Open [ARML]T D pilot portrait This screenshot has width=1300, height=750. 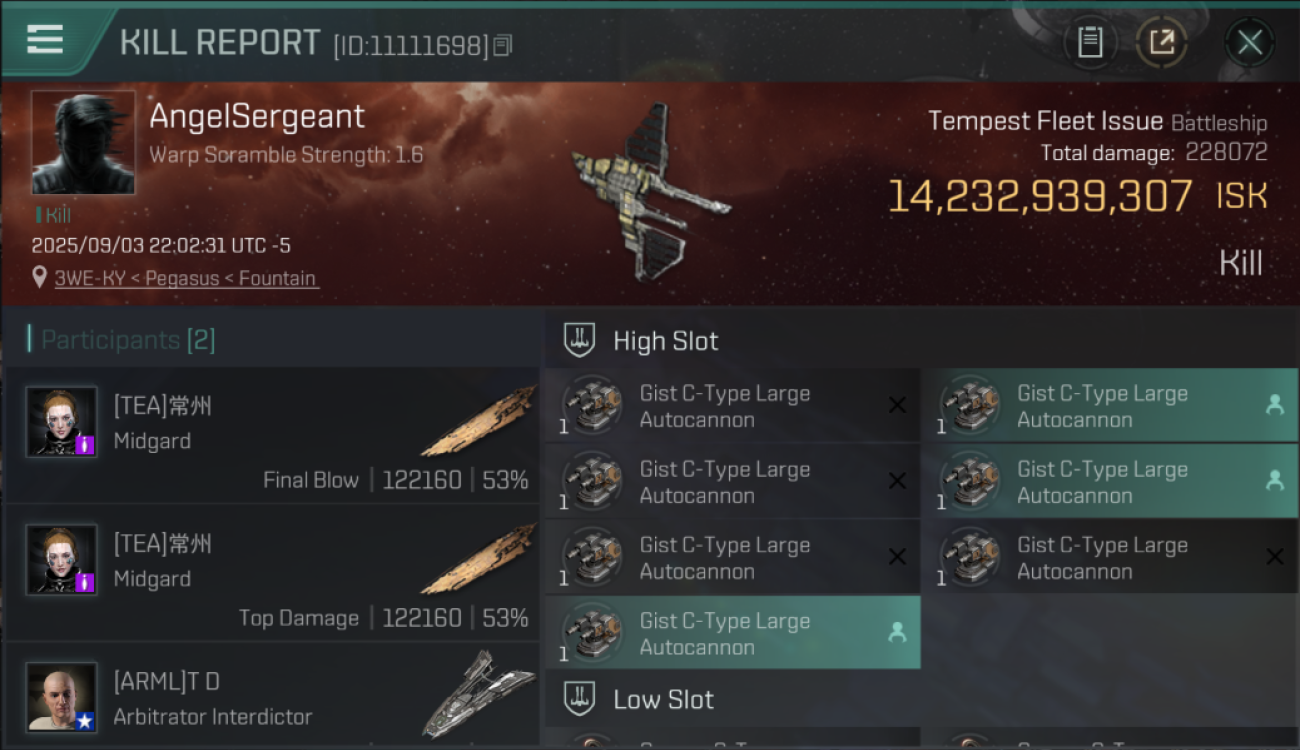pyautogui.click(x=62, y=697)
